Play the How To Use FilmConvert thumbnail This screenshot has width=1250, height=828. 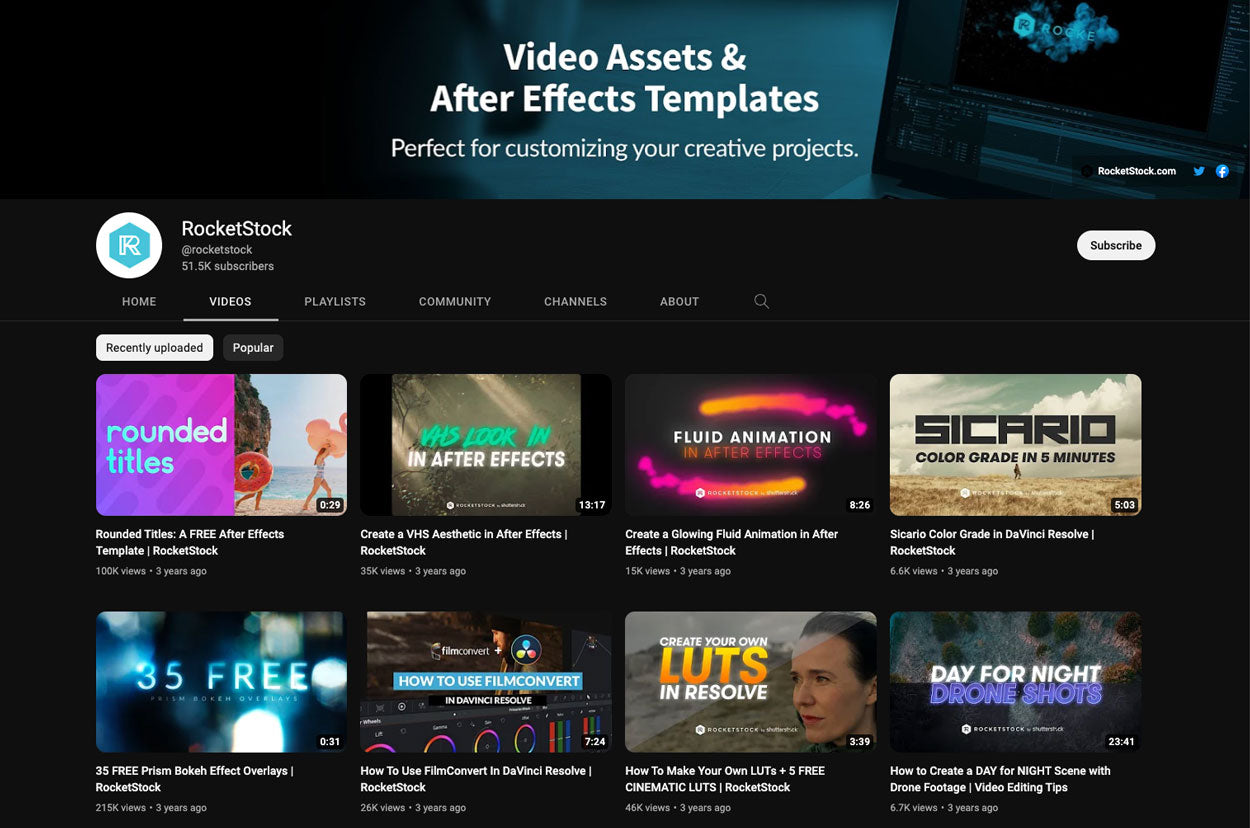pyautogui.click(x=486, y=682)
